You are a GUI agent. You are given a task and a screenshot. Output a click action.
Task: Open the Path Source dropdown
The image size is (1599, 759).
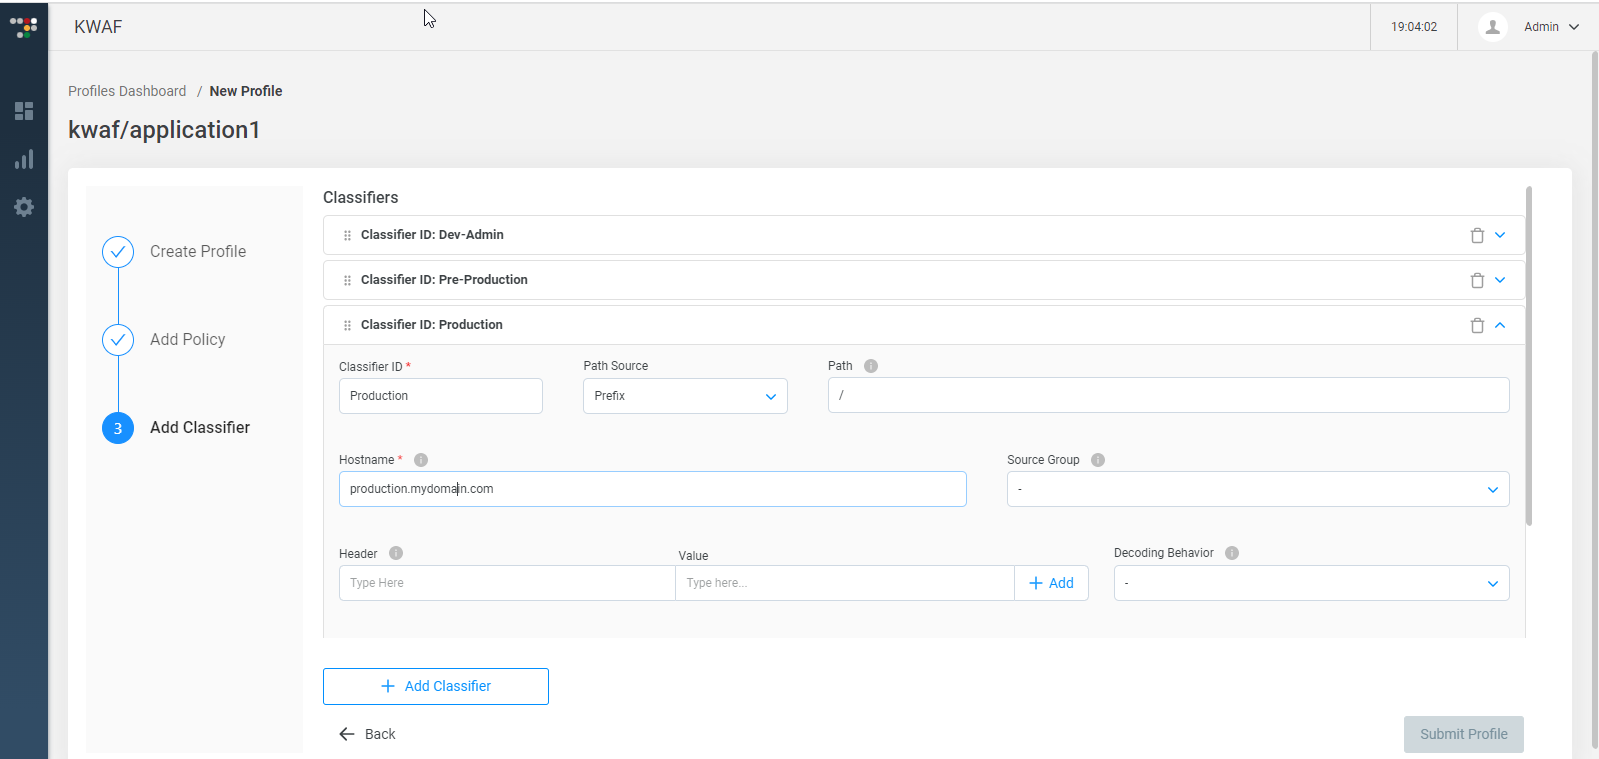click(x=685, y=396)
